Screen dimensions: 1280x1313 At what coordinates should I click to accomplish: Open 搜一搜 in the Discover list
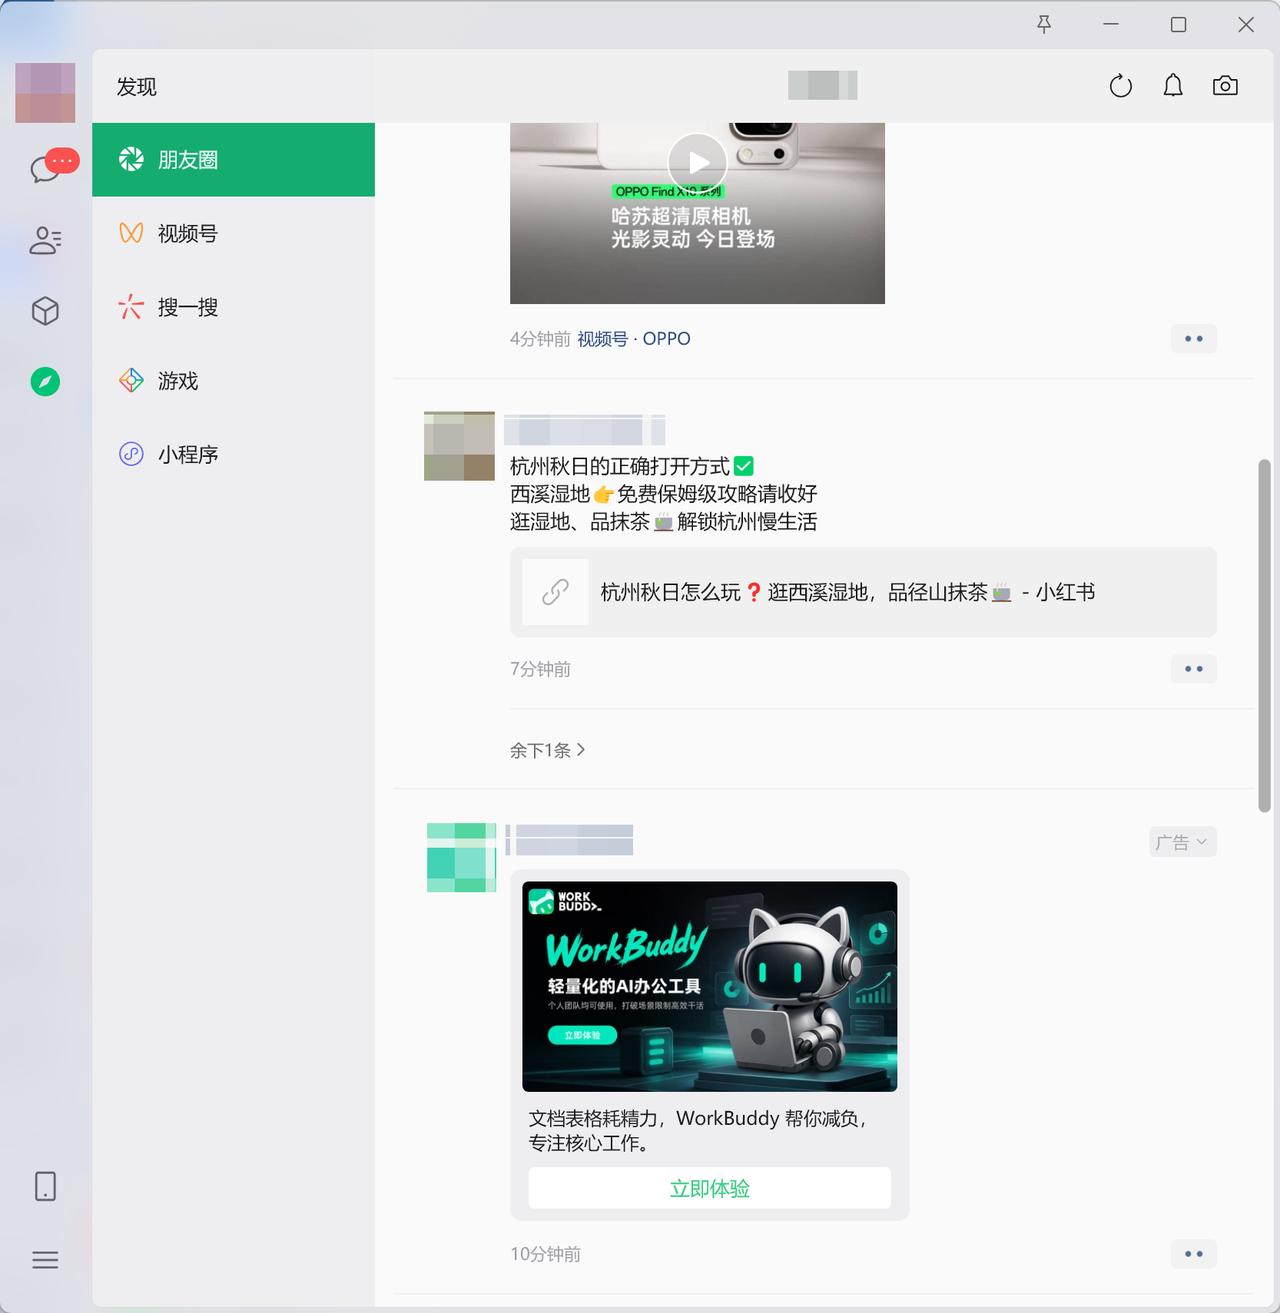click(233, 307)
